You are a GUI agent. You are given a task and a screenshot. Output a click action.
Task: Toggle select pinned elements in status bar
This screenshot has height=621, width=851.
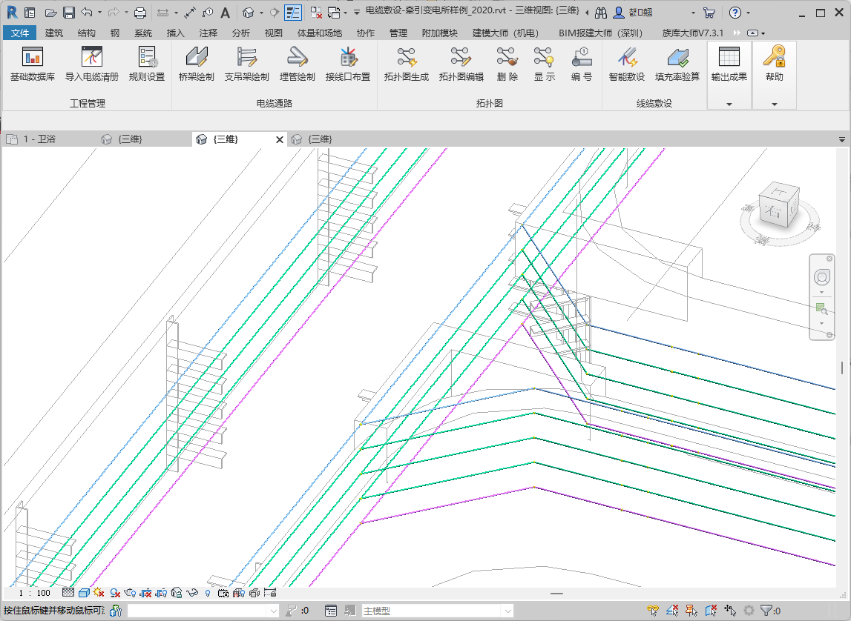(x=692, y=610)
